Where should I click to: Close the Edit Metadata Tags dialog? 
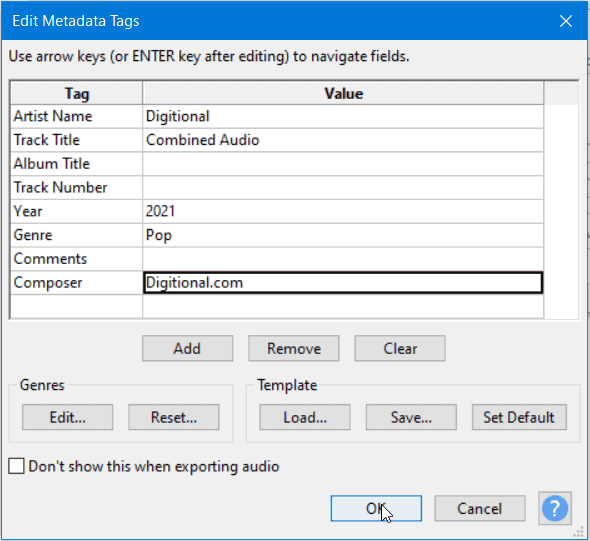[566, 21]
